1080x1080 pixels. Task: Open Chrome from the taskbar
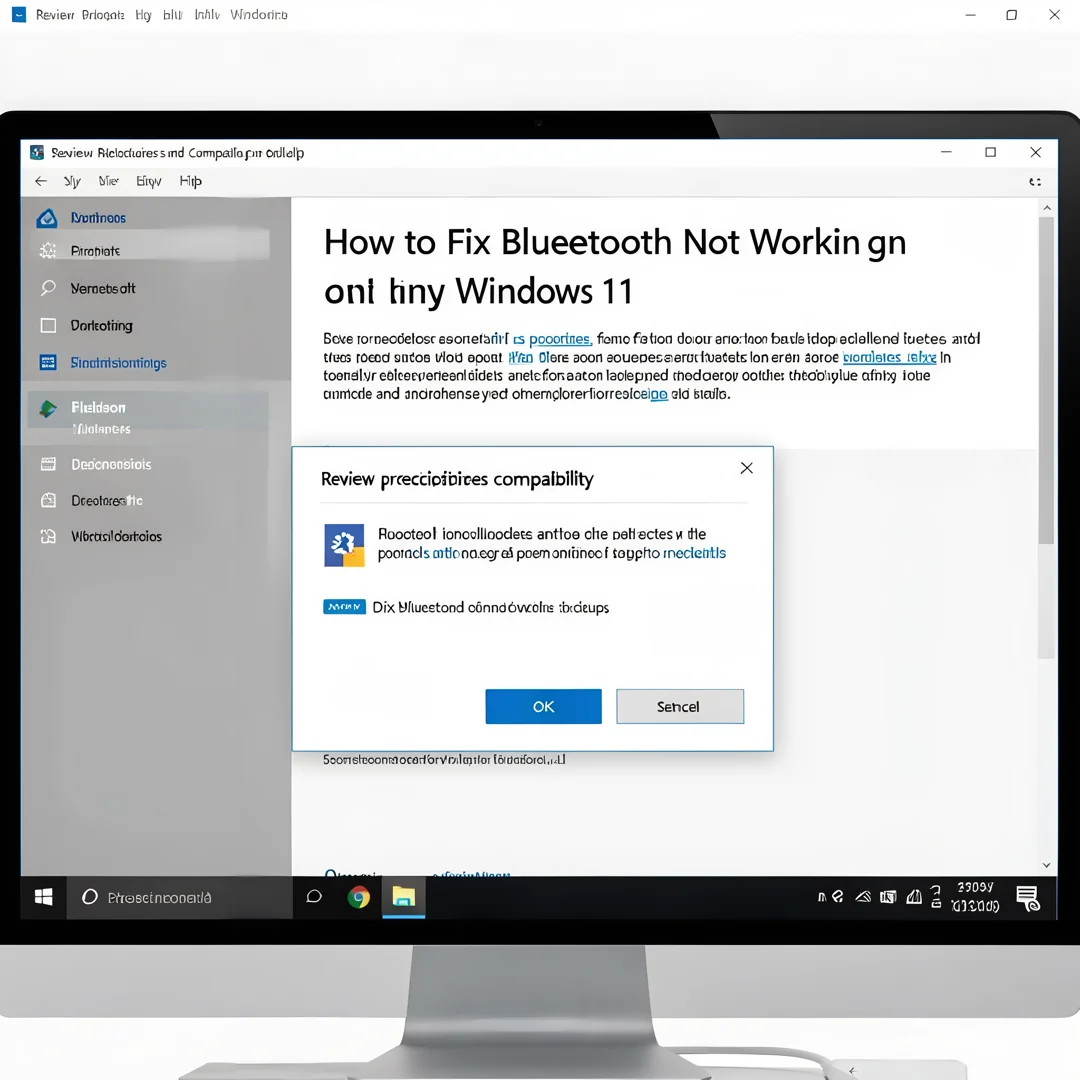(x=358, y=897)
